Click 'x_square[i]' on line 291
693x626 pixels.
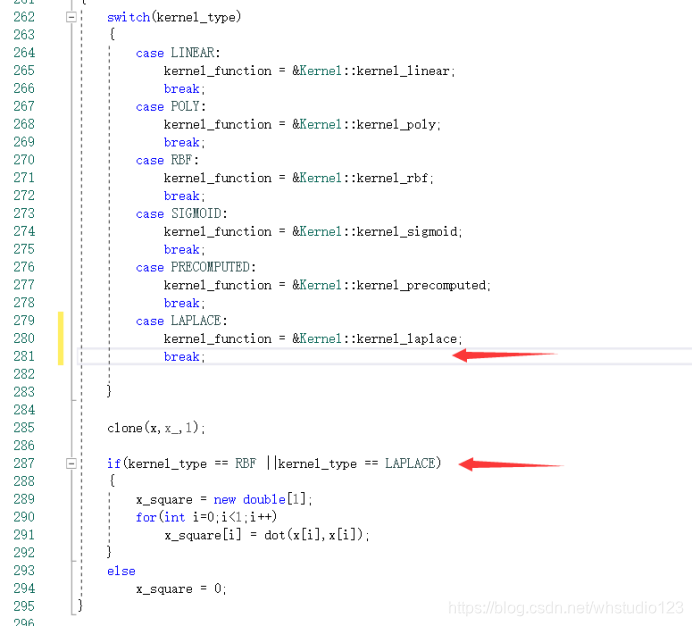[x=203, y=535]
